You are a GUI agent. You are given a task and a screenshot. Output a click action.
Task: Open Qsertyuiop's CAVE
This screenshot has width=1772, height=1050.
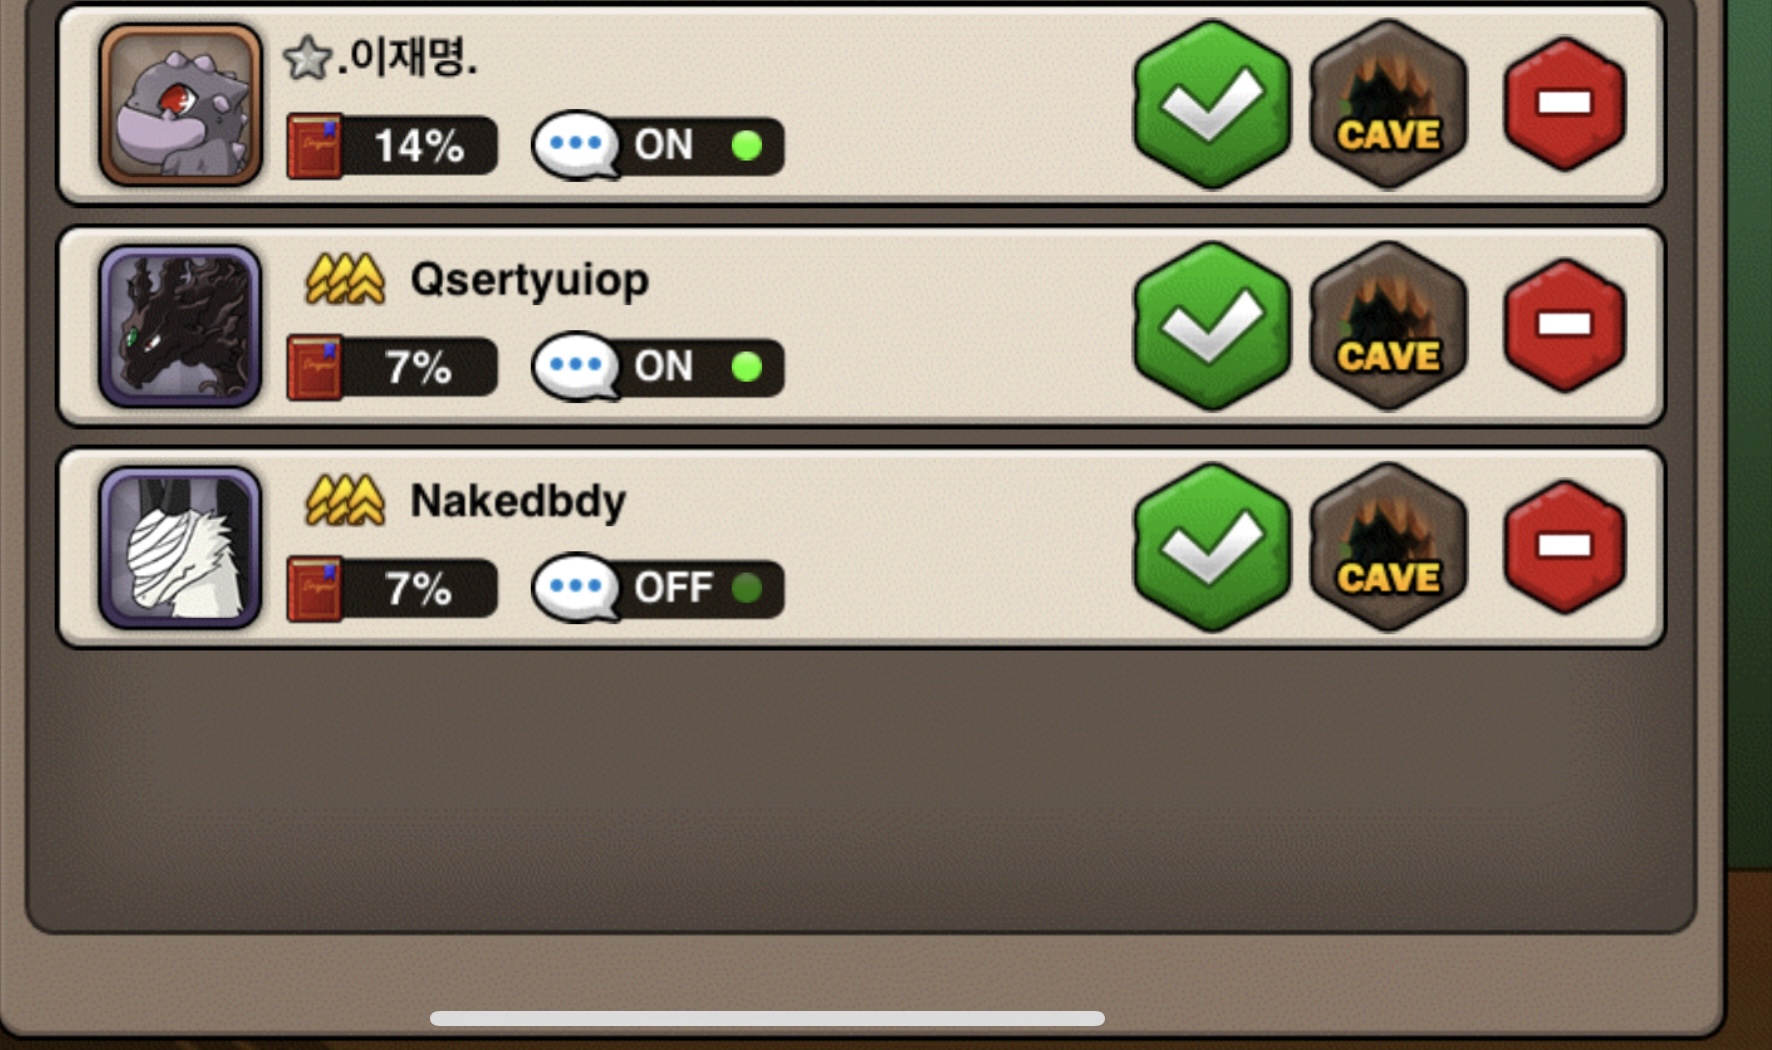click(1389, 326)
